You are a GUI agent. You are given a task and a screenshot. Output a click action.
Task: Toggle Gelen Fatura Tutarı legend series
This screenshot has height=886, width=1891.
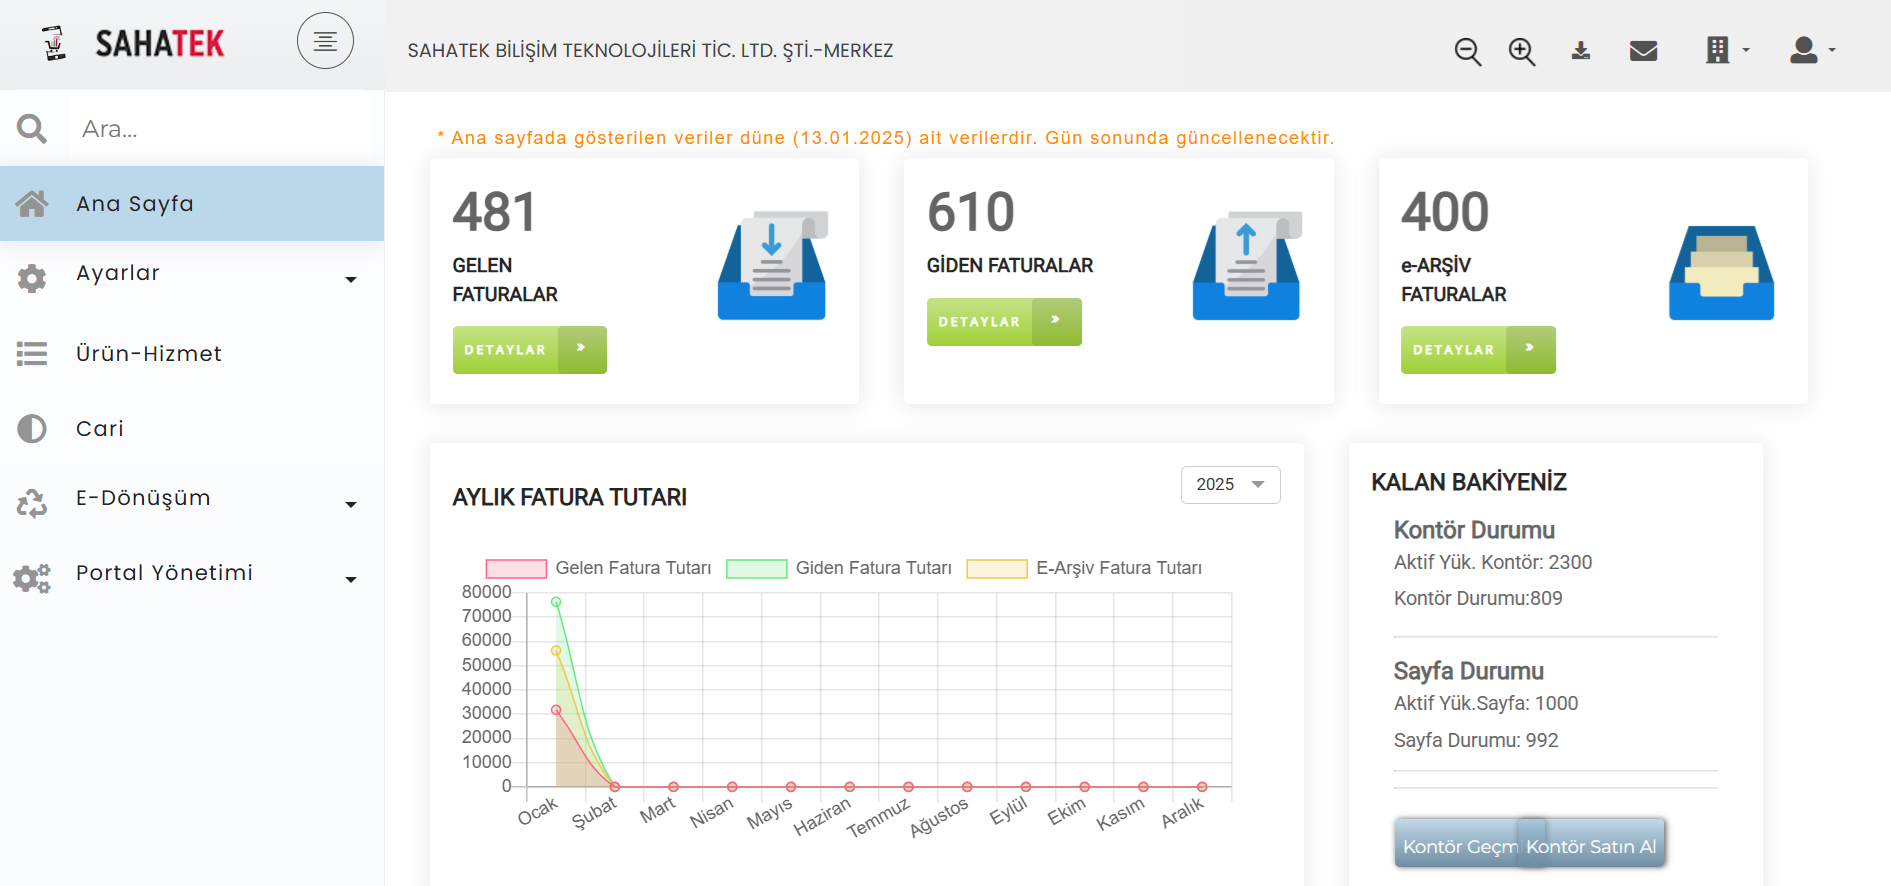click(598, 568)
